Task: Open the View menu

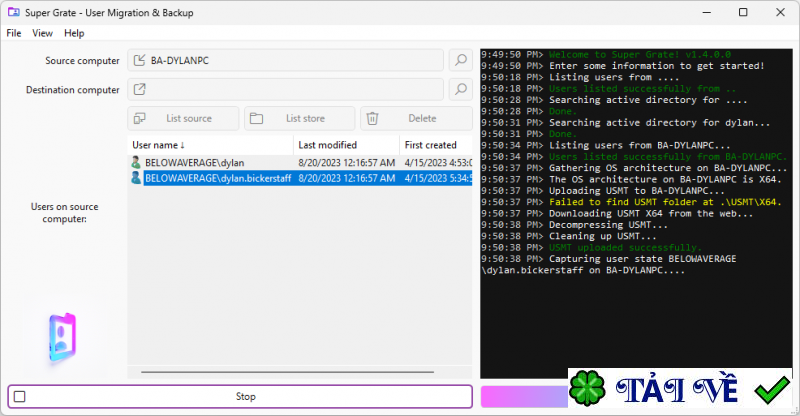Action: pos(42,33)
